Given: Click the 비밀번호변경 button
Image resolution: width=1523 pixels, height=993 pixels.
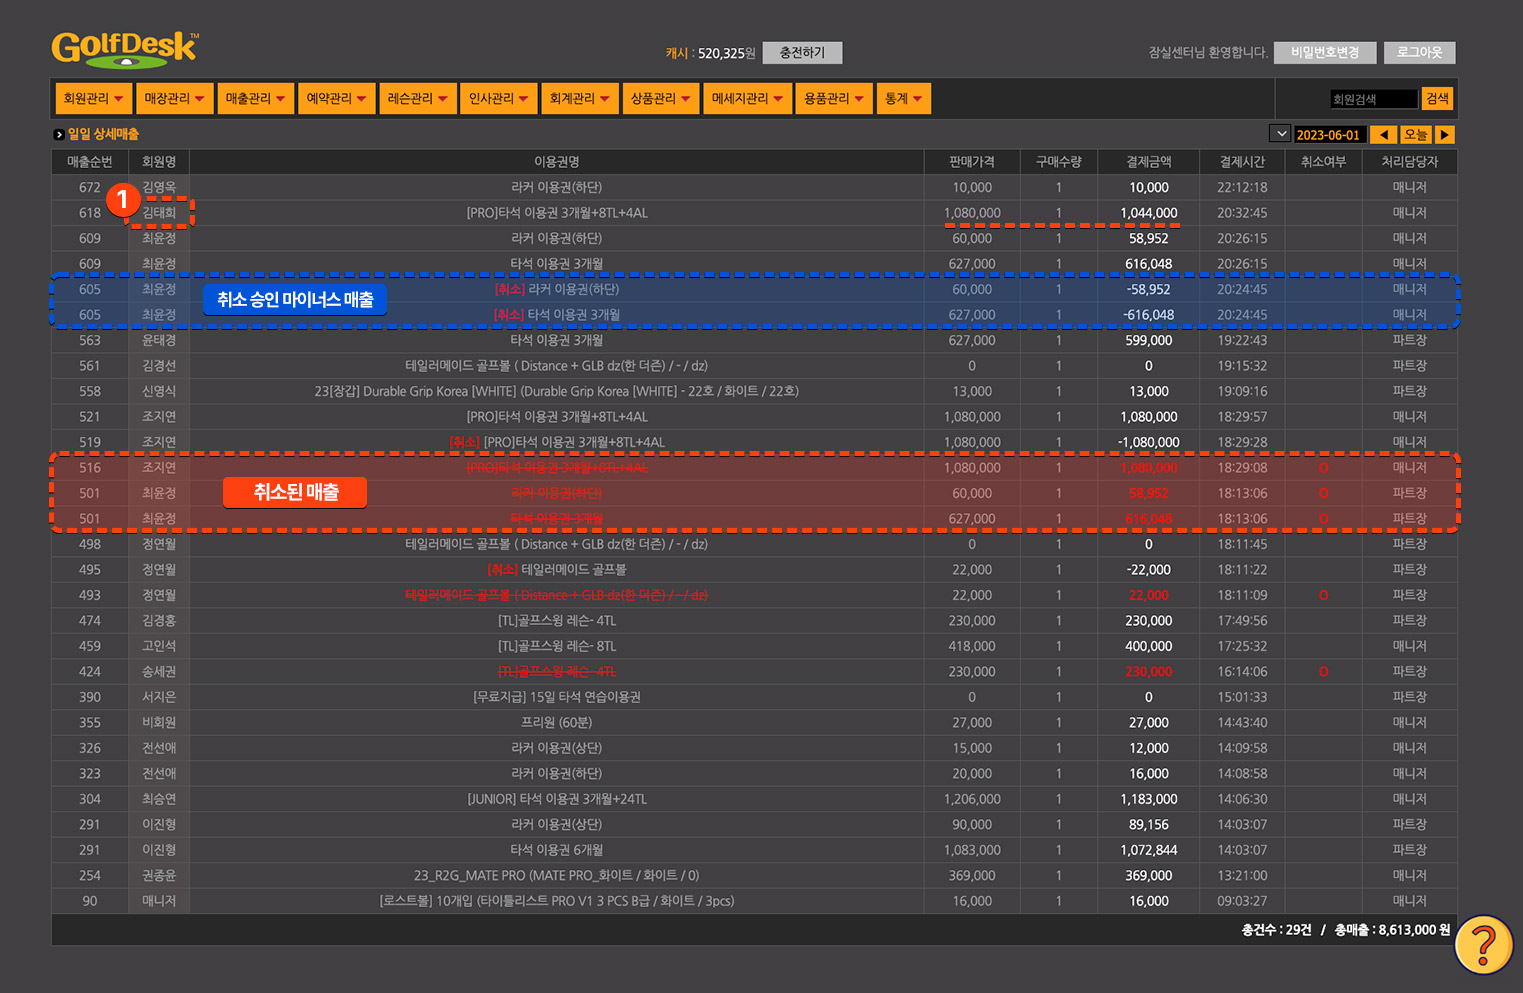Looking at the screenshot, I should point(1325,53).
